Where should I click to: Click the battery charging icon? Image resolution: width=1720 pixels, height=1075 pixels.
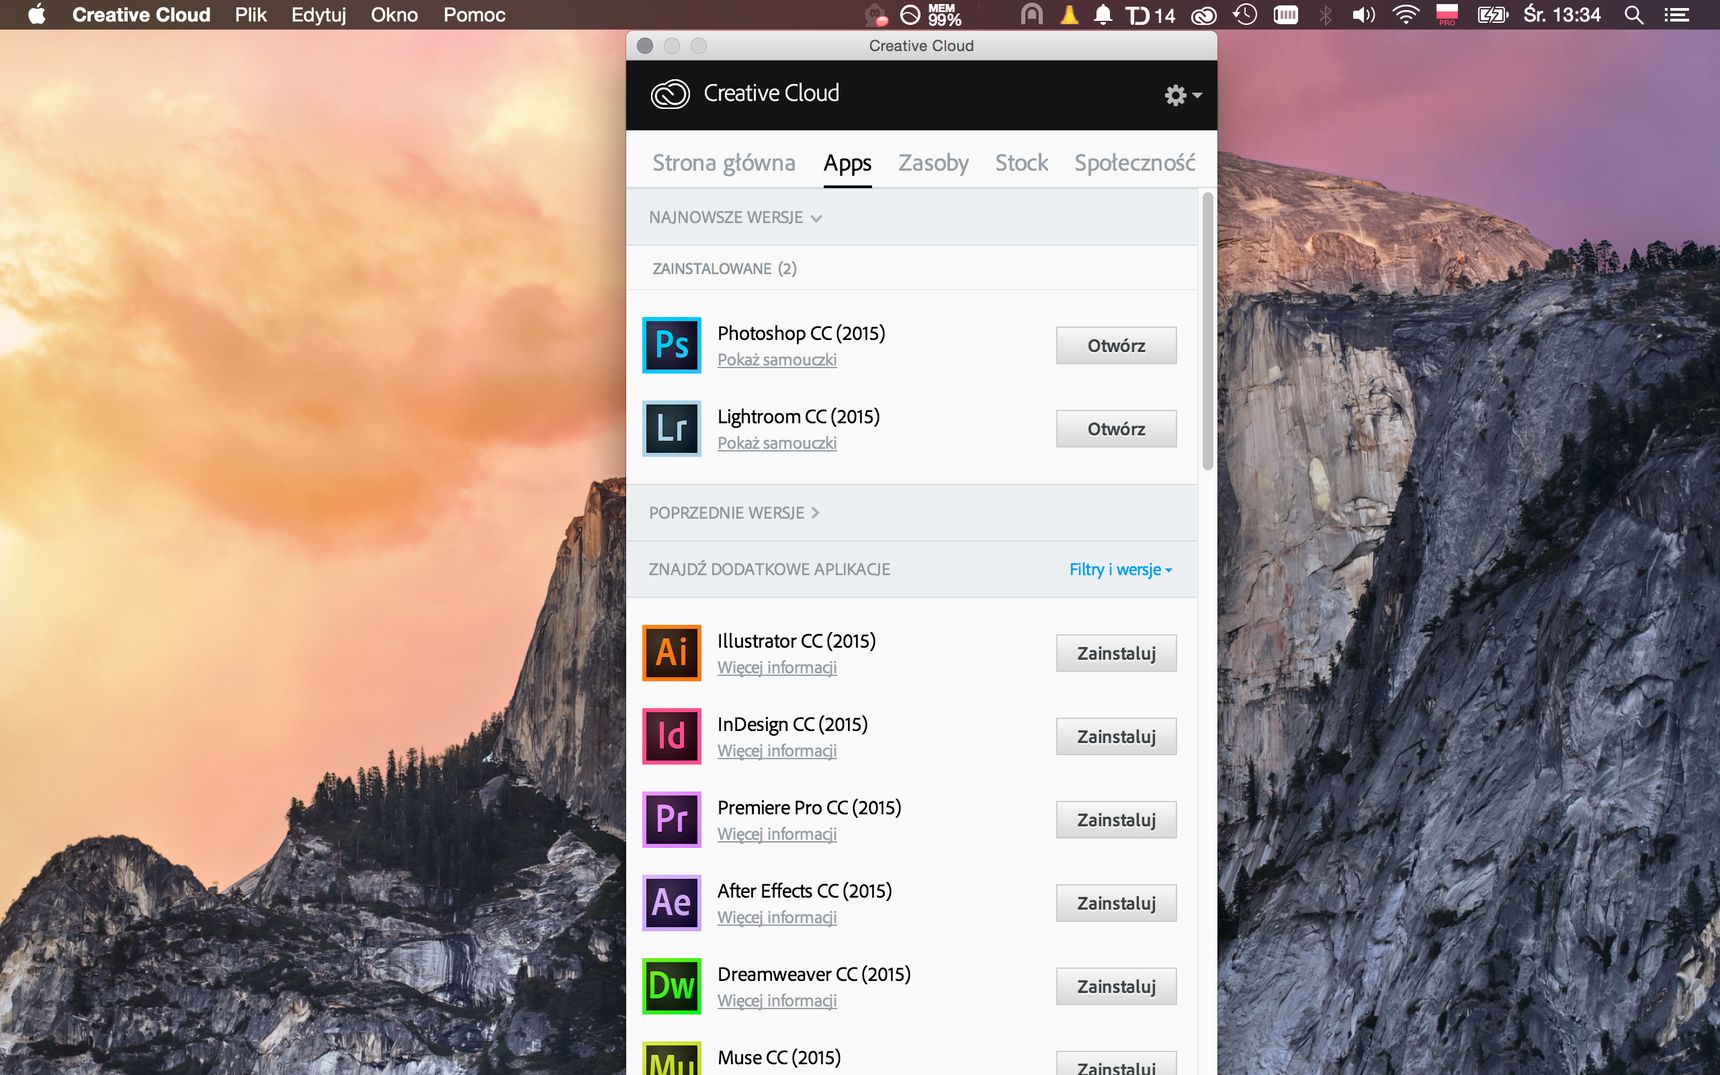tap(1492, 15)
